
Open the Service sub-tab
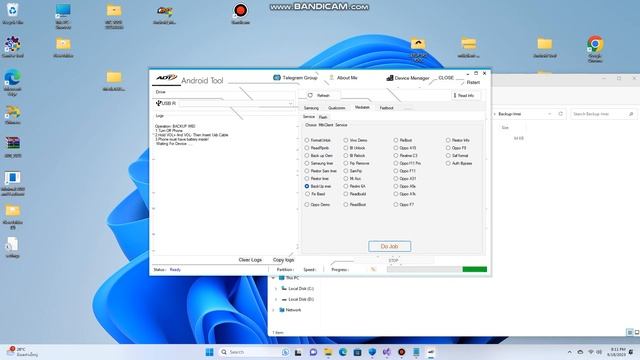[309, 117]
